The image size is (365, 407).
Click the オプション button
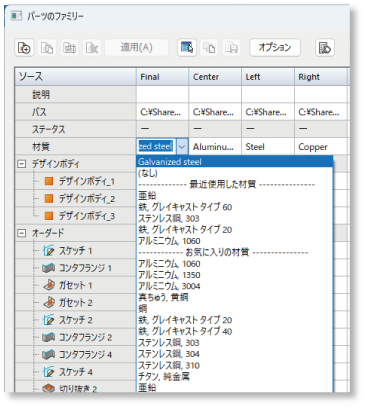[x=275, y=47]
